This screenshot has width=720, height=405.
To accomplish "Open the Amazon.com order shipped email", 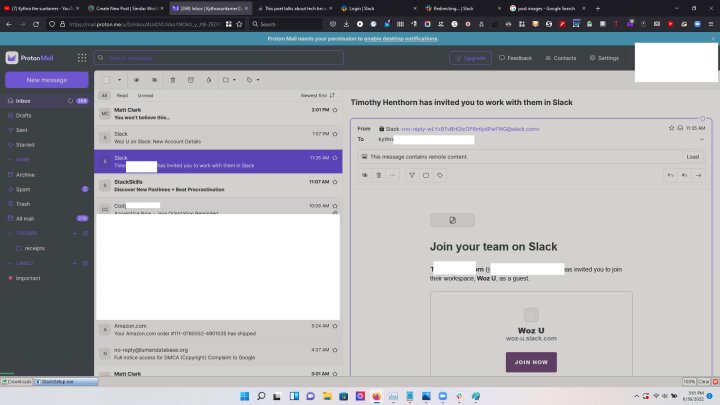I will click(218, 330).
